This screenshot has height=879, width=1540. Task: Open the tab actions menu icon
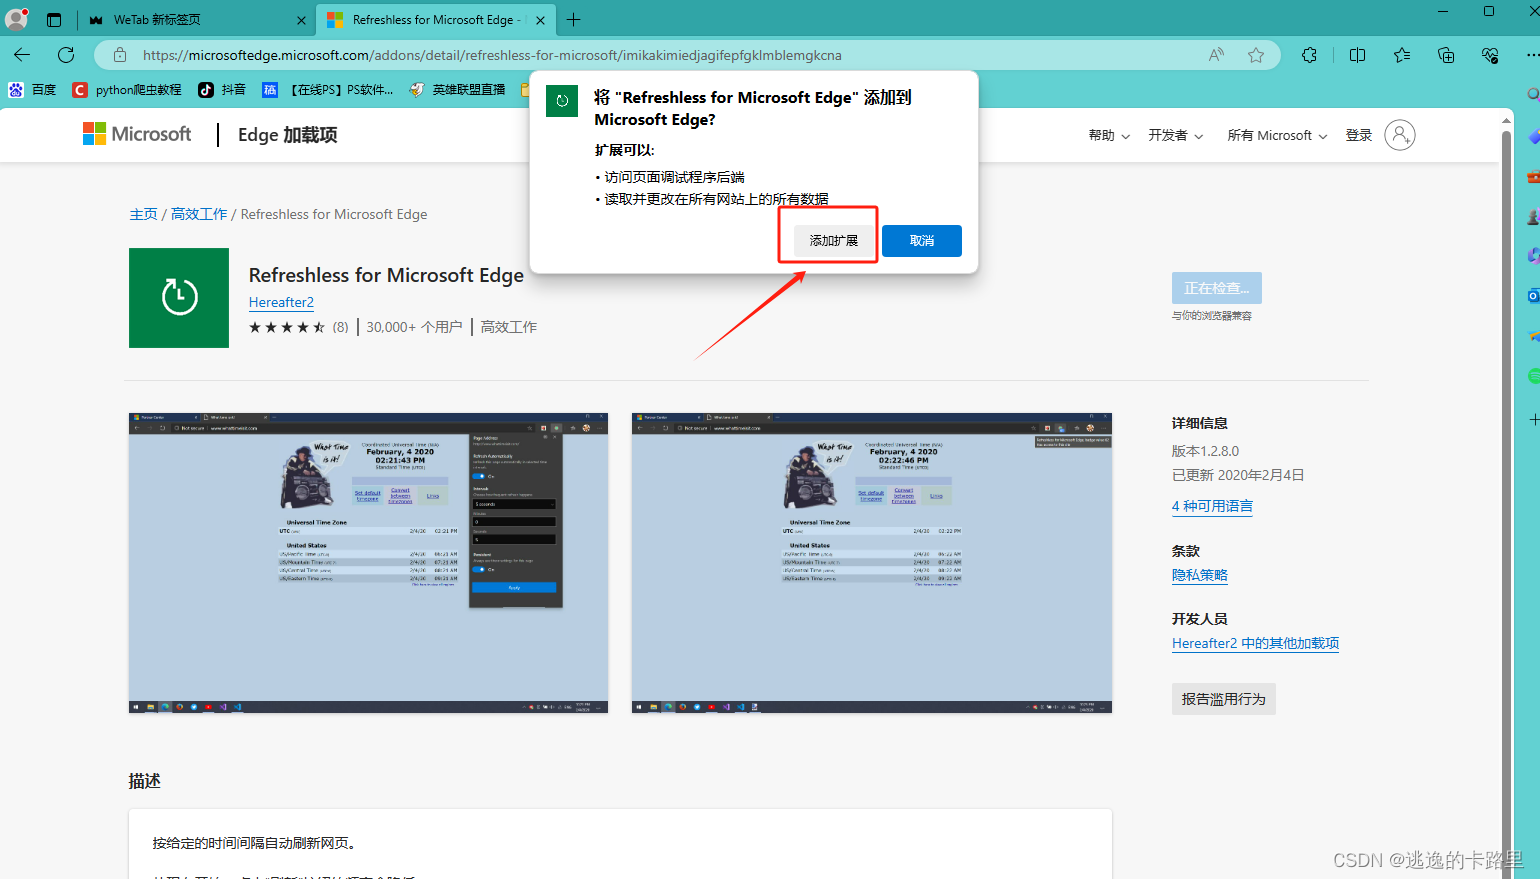(x=54, y=19)
